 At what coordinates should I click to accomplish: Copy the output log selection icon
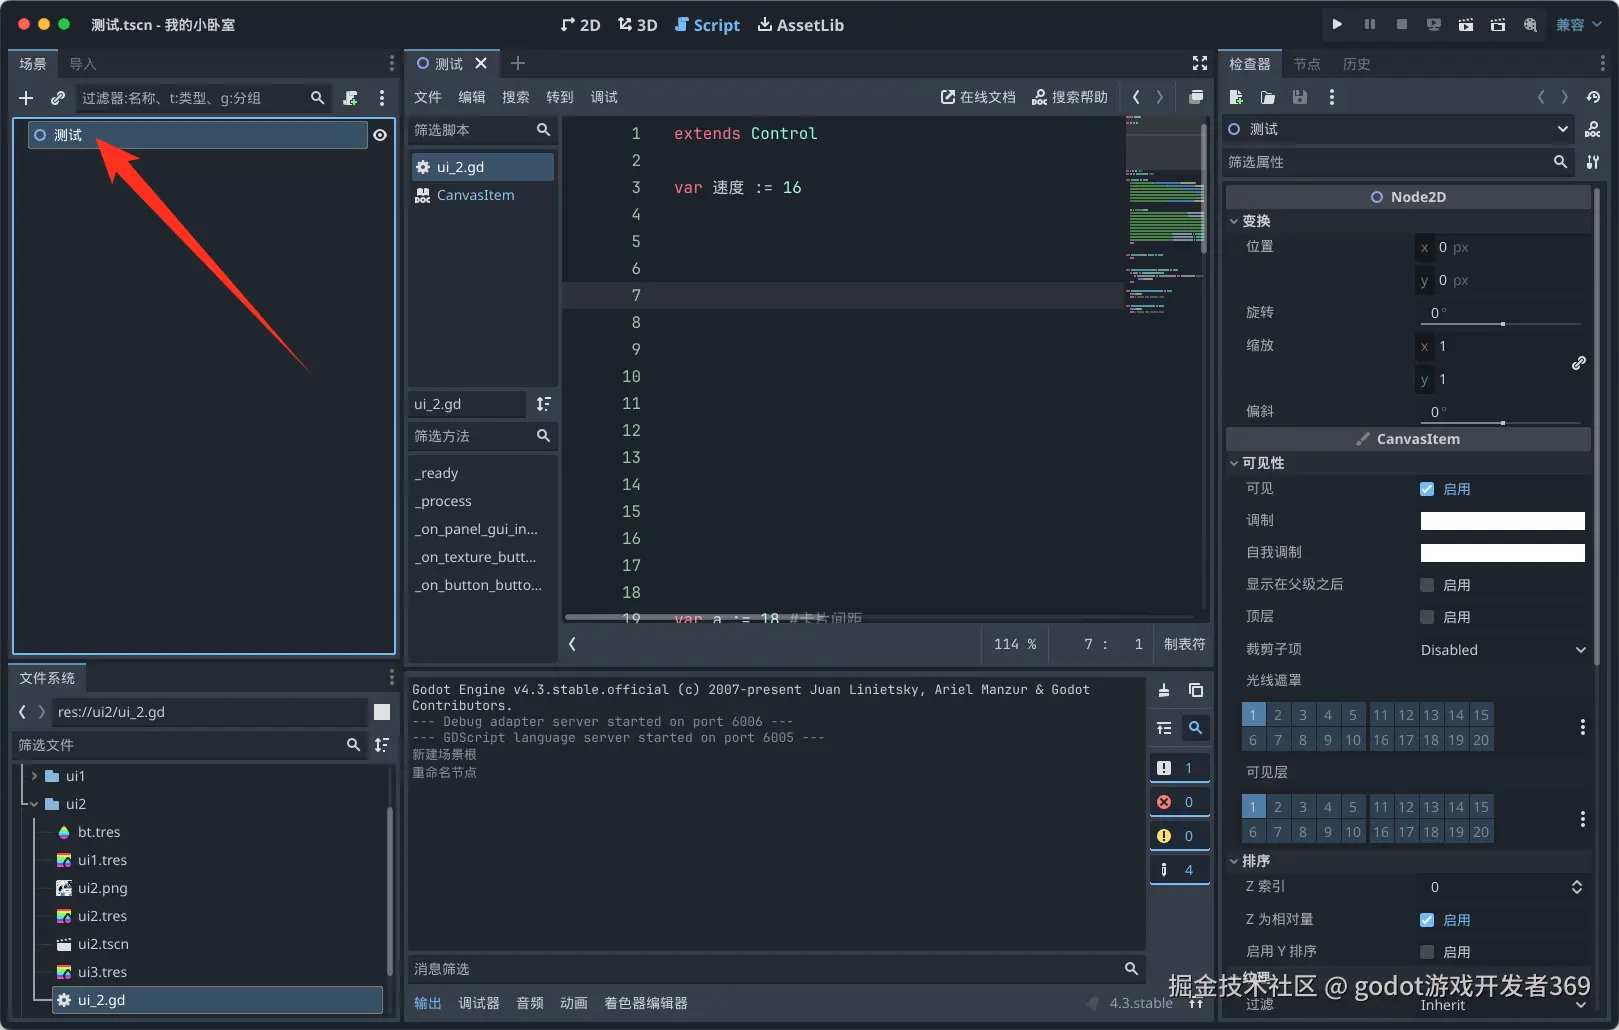[x=1196, y=690]
